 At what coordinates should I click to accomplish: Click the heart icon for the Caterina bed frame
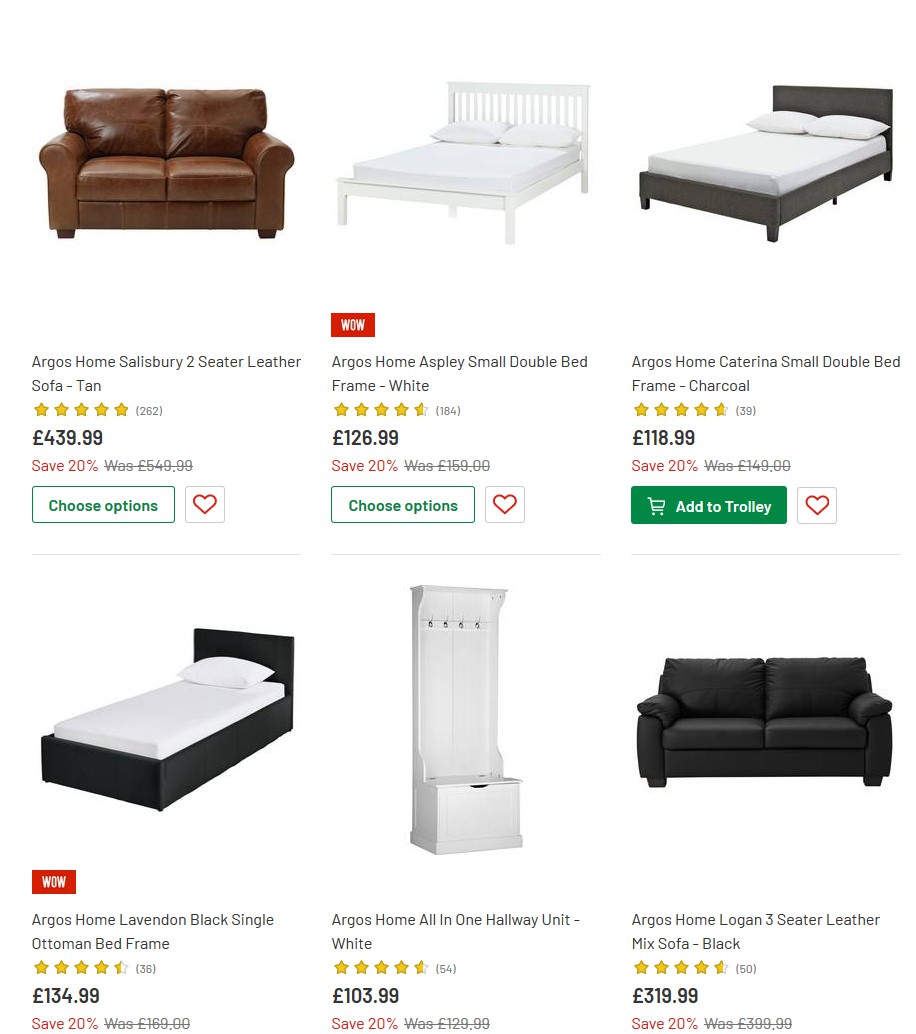click(816, 506)
